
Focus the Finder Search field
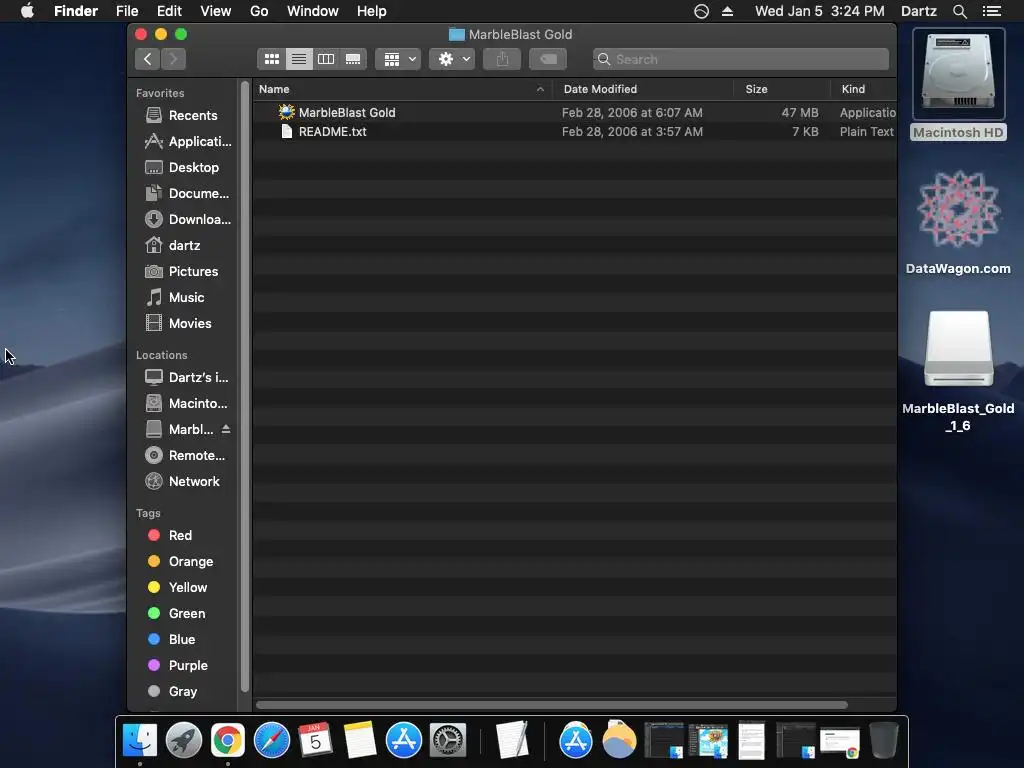point(741,59)
